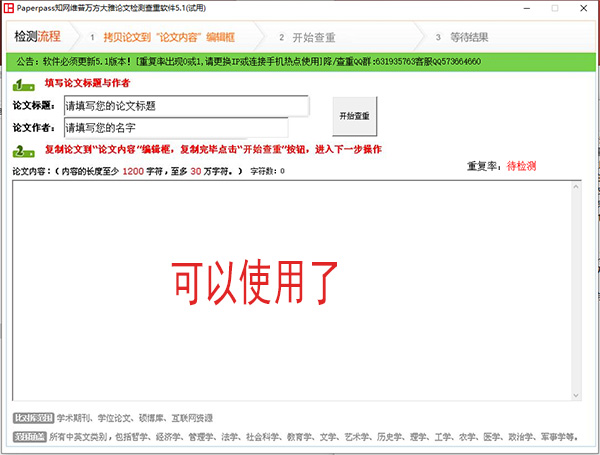This screenshot has height=455, width=600.
Task: Click the scrollbar up arrow in content box
Action: 576,187
